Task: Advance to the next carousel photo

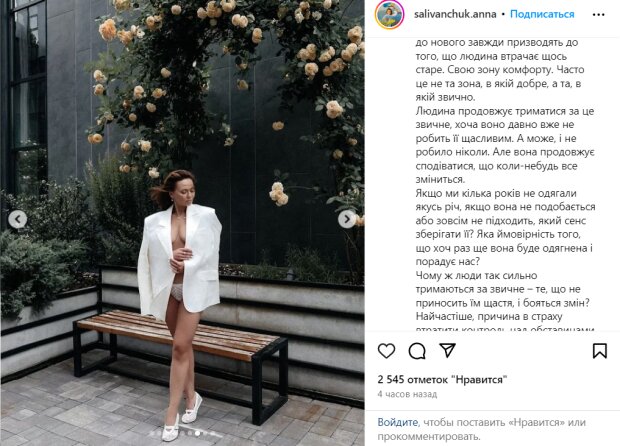Action: click(x=347, y=219)
